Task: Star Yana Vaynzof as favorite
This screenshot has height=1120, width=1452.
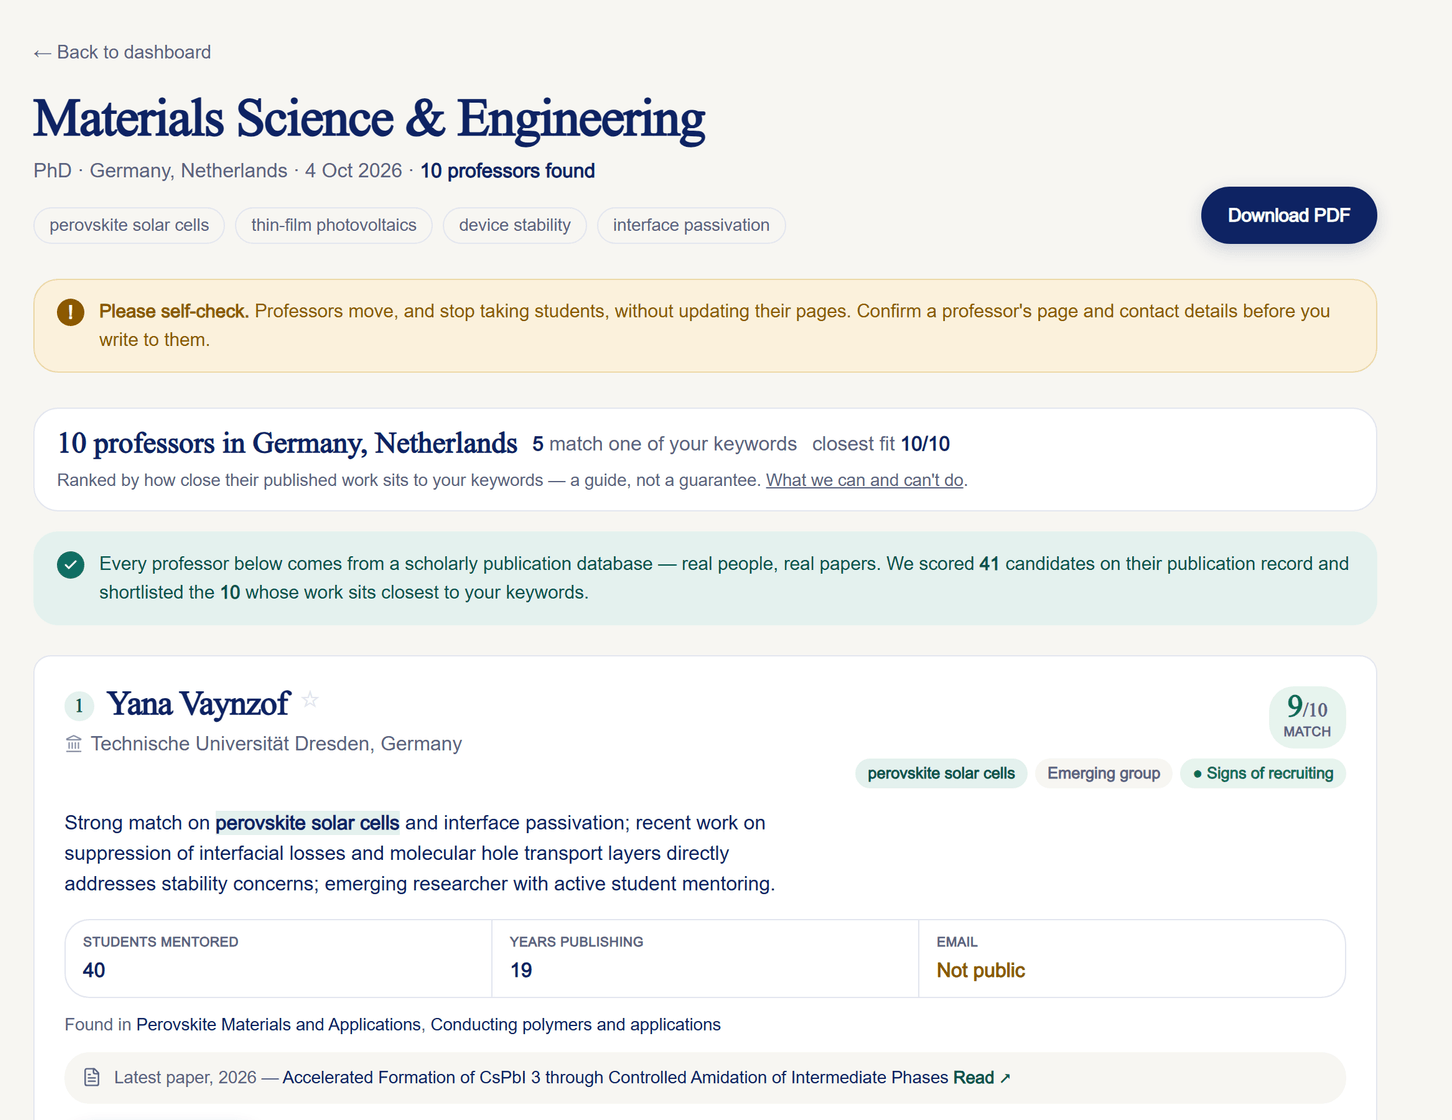Action: [310, 699]
